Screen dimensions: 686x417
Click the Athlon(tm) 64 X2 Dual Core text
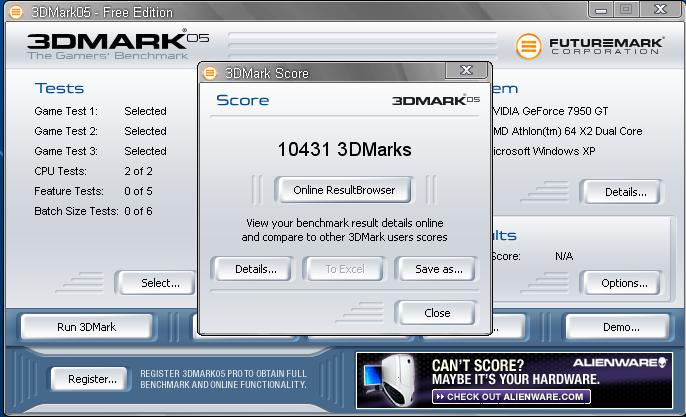577,131
